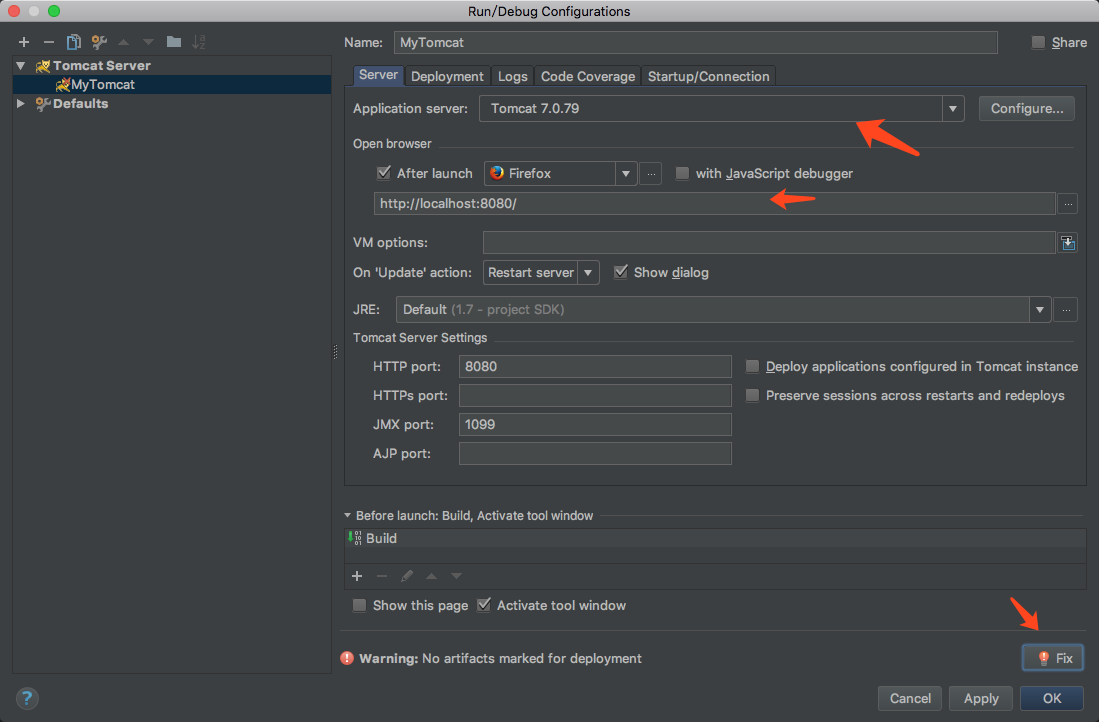Switch to the Deployment tab
This screenshot has width=1099, height=722.
click(x=447, y=76)
